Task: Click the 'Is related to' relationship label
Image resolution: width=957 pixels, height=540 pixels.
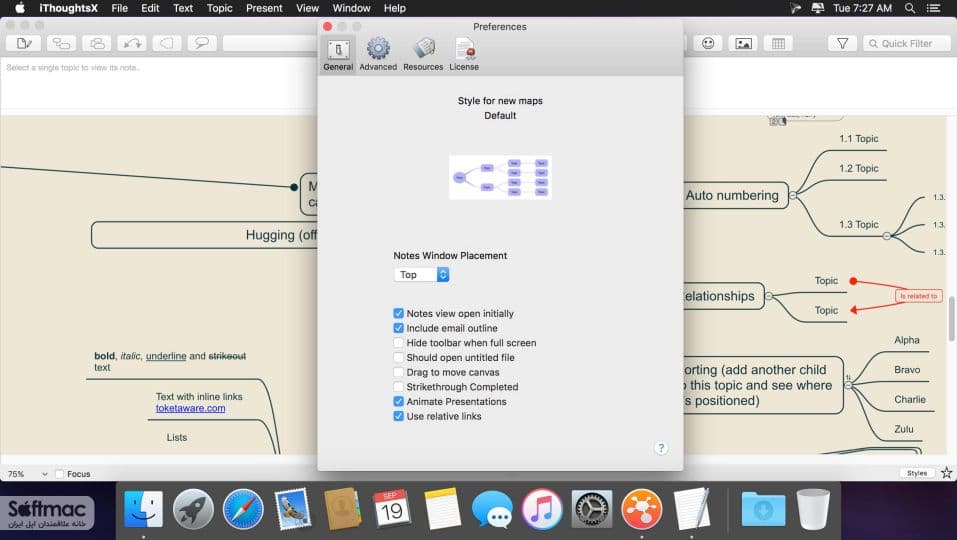Action: pyautogui.click(x=919, y=296)
